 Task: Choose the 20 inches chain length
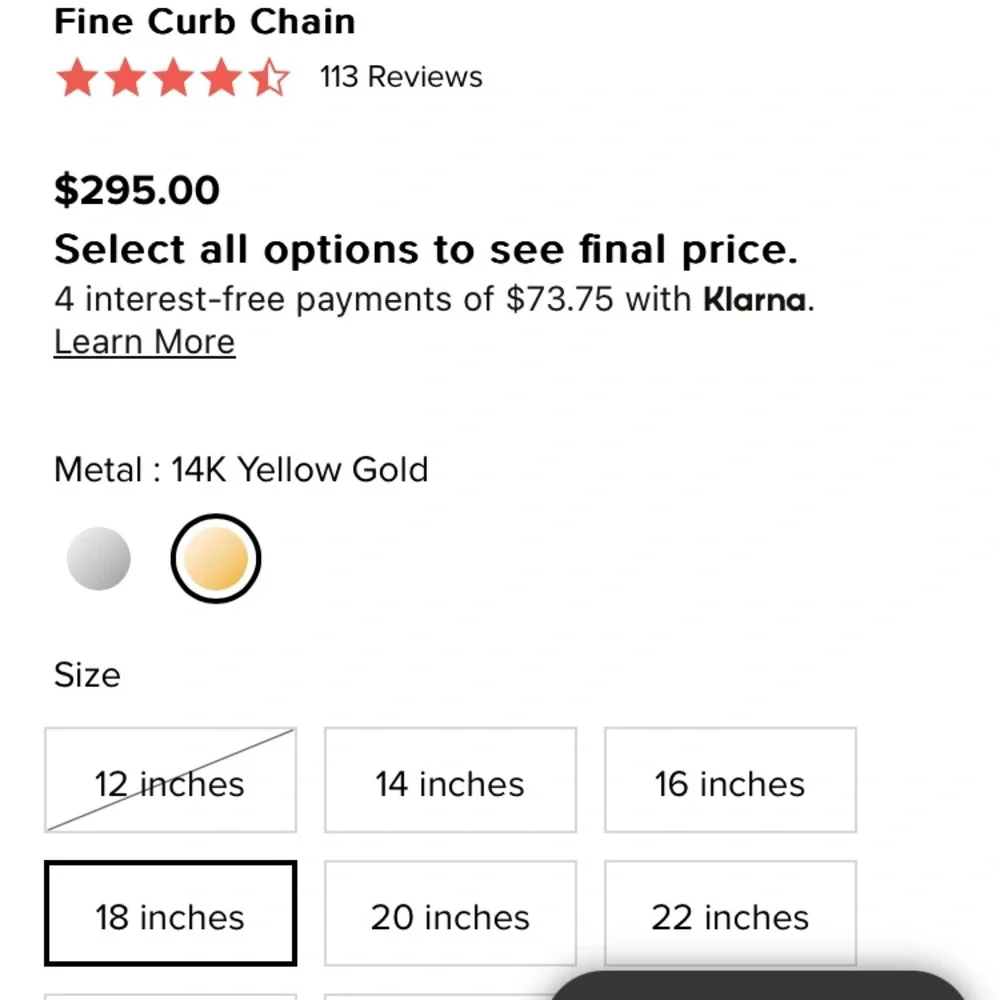[x=450, y=915]
